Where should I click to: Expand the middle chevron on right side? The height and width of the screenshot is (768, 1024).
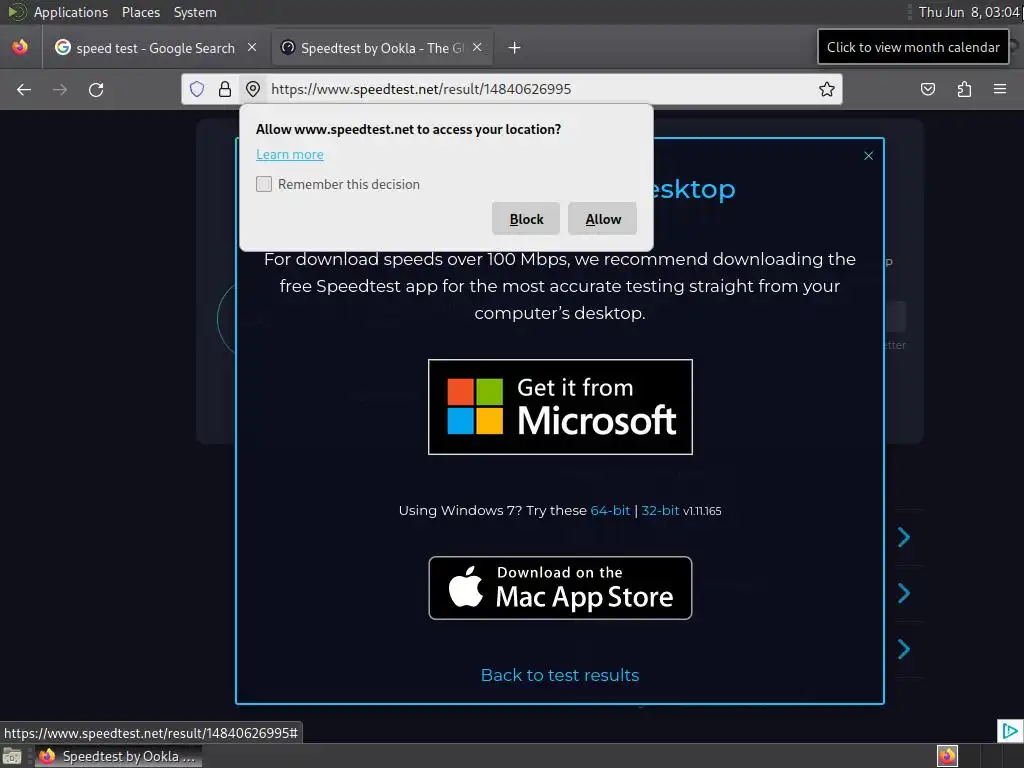click(x=904, y=593)
